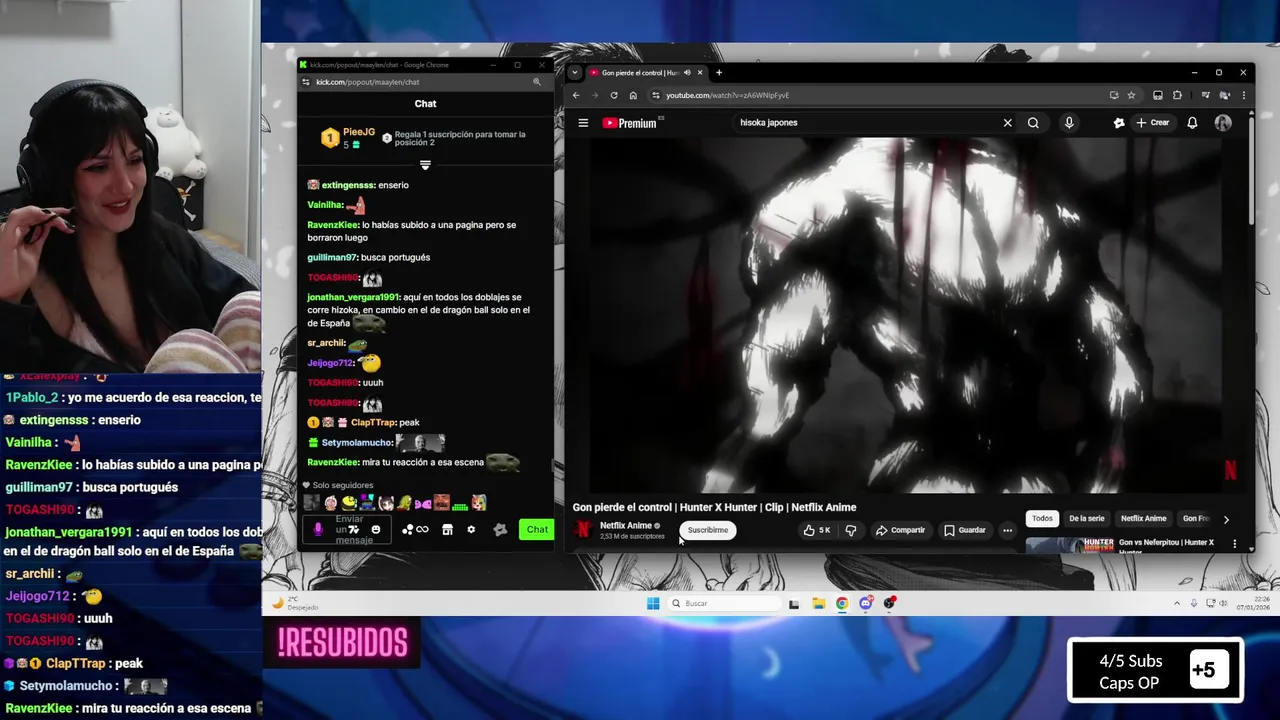Viewport: 1280px width, 720px height.
Task: Click the YouTube Premium logo
Action: point(630,123)
